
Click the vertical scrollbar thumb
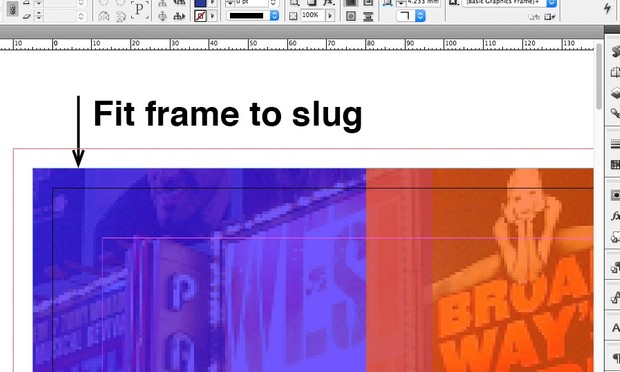click(x=599, y=76)
